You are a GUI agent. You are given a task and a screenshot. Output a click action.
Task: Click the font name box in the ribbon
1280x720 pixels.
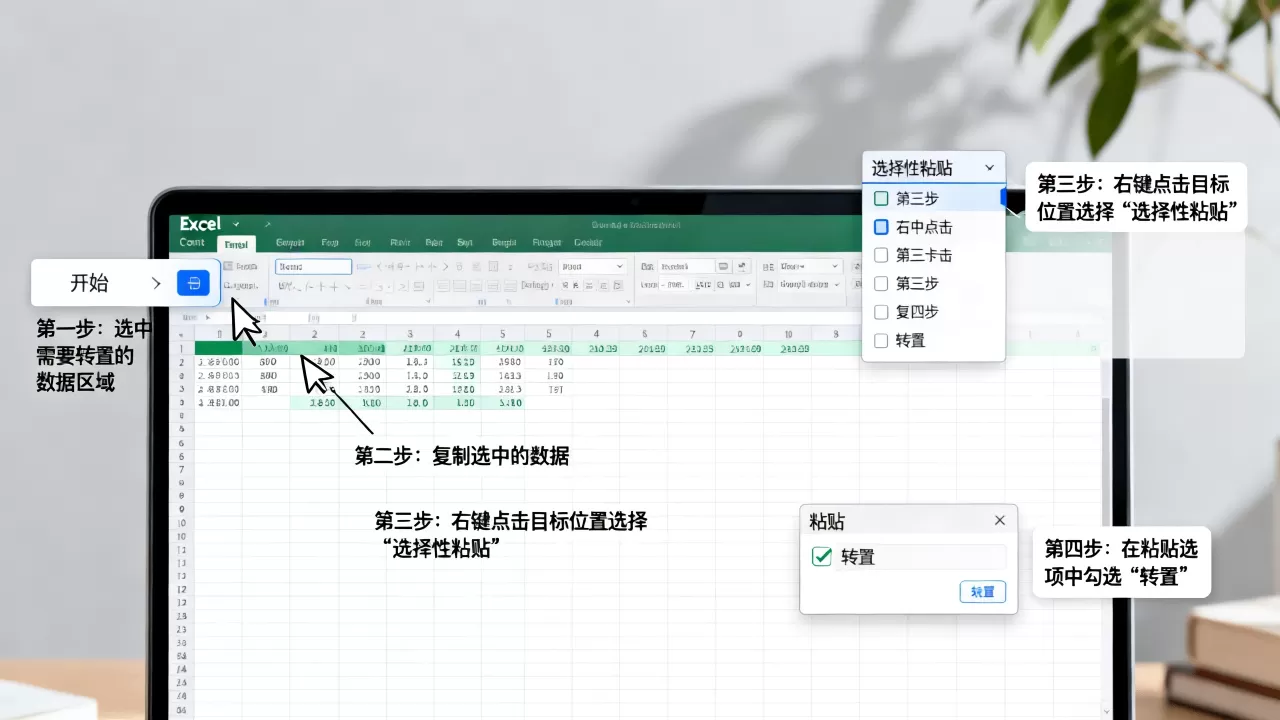tap(313, 267)
